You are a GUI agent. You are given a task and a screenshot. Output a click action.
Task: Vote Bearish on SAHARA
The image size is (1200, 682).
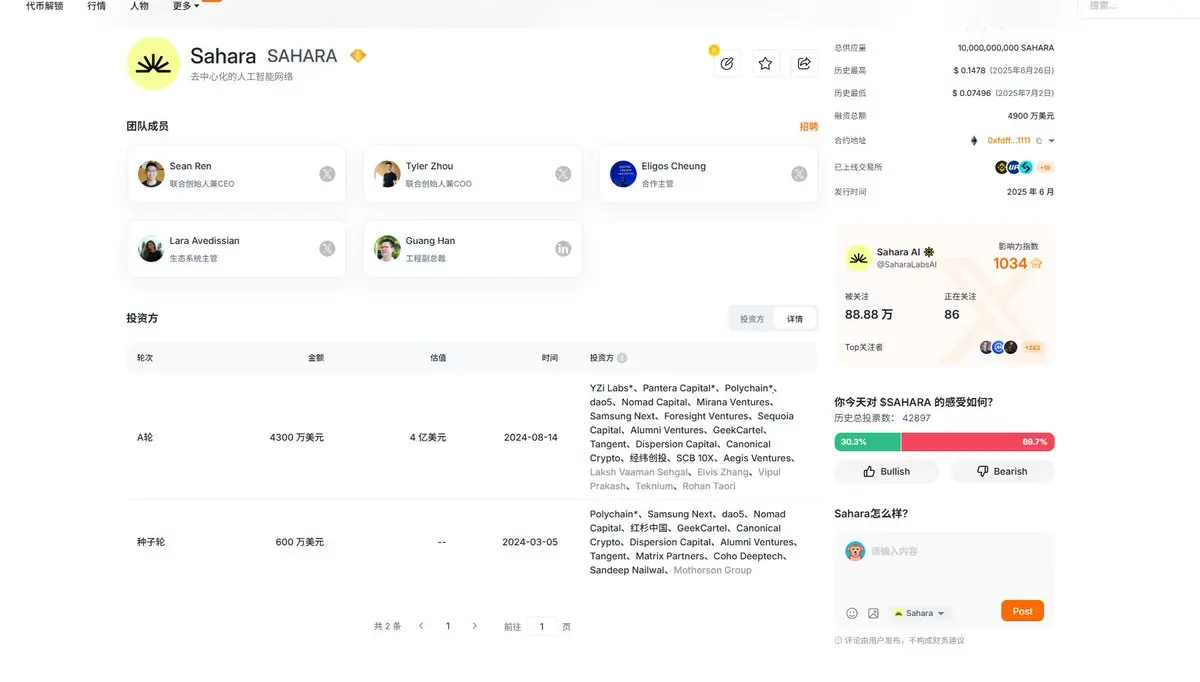(x=1002, y=471)
